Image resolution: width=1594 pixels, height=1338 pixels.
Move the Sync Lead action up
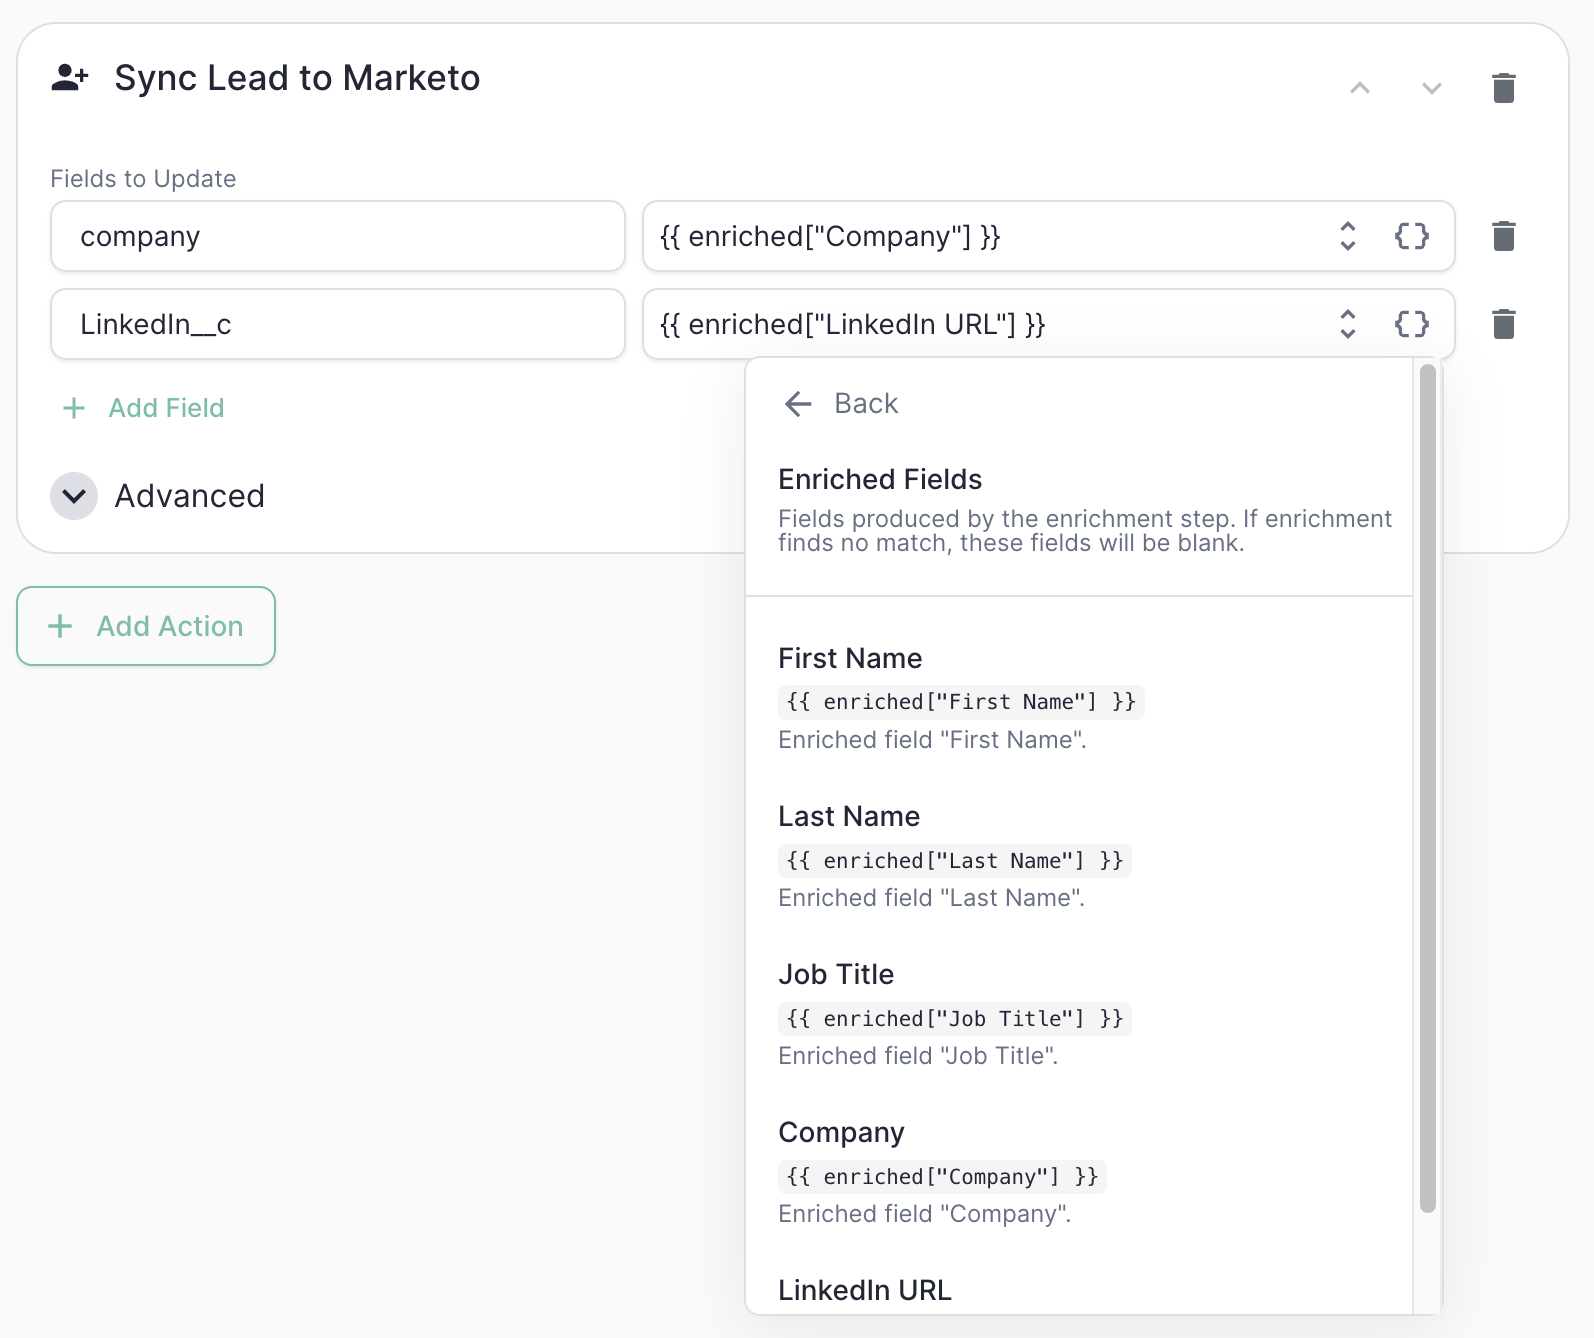point(1360,88)
